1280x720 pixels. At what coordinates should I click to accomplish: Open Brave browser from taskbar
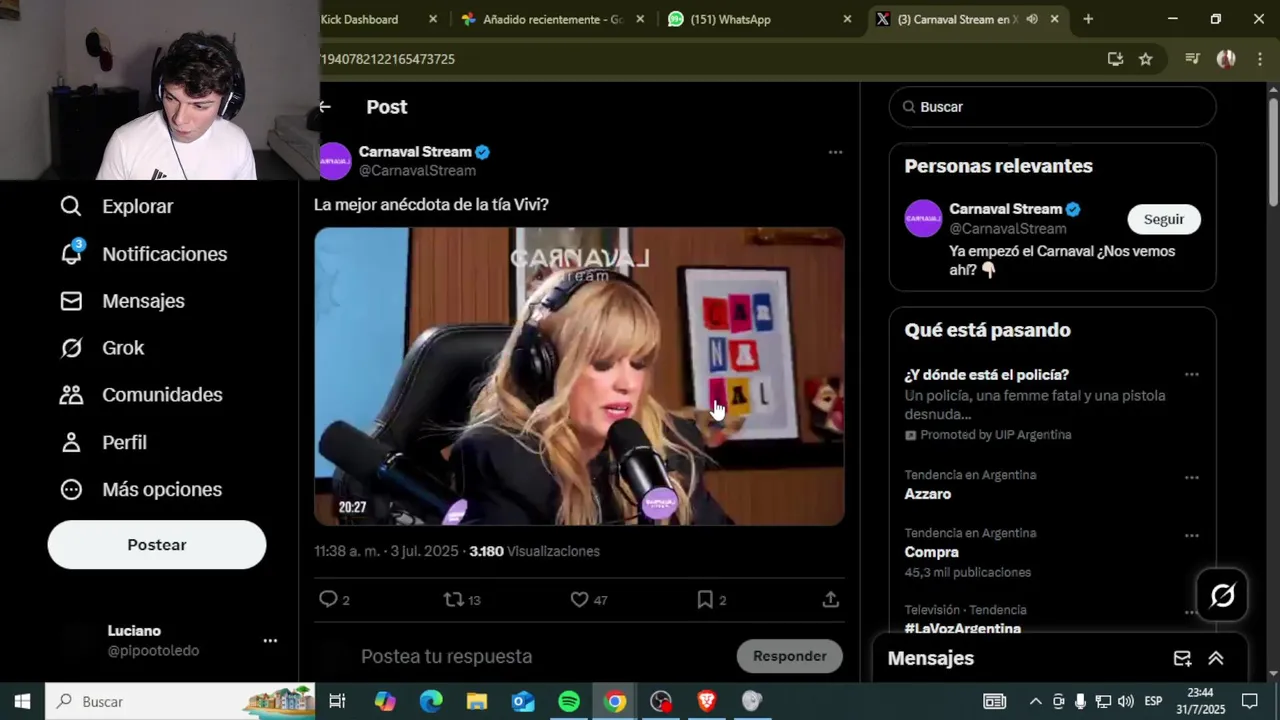(707, 702)
